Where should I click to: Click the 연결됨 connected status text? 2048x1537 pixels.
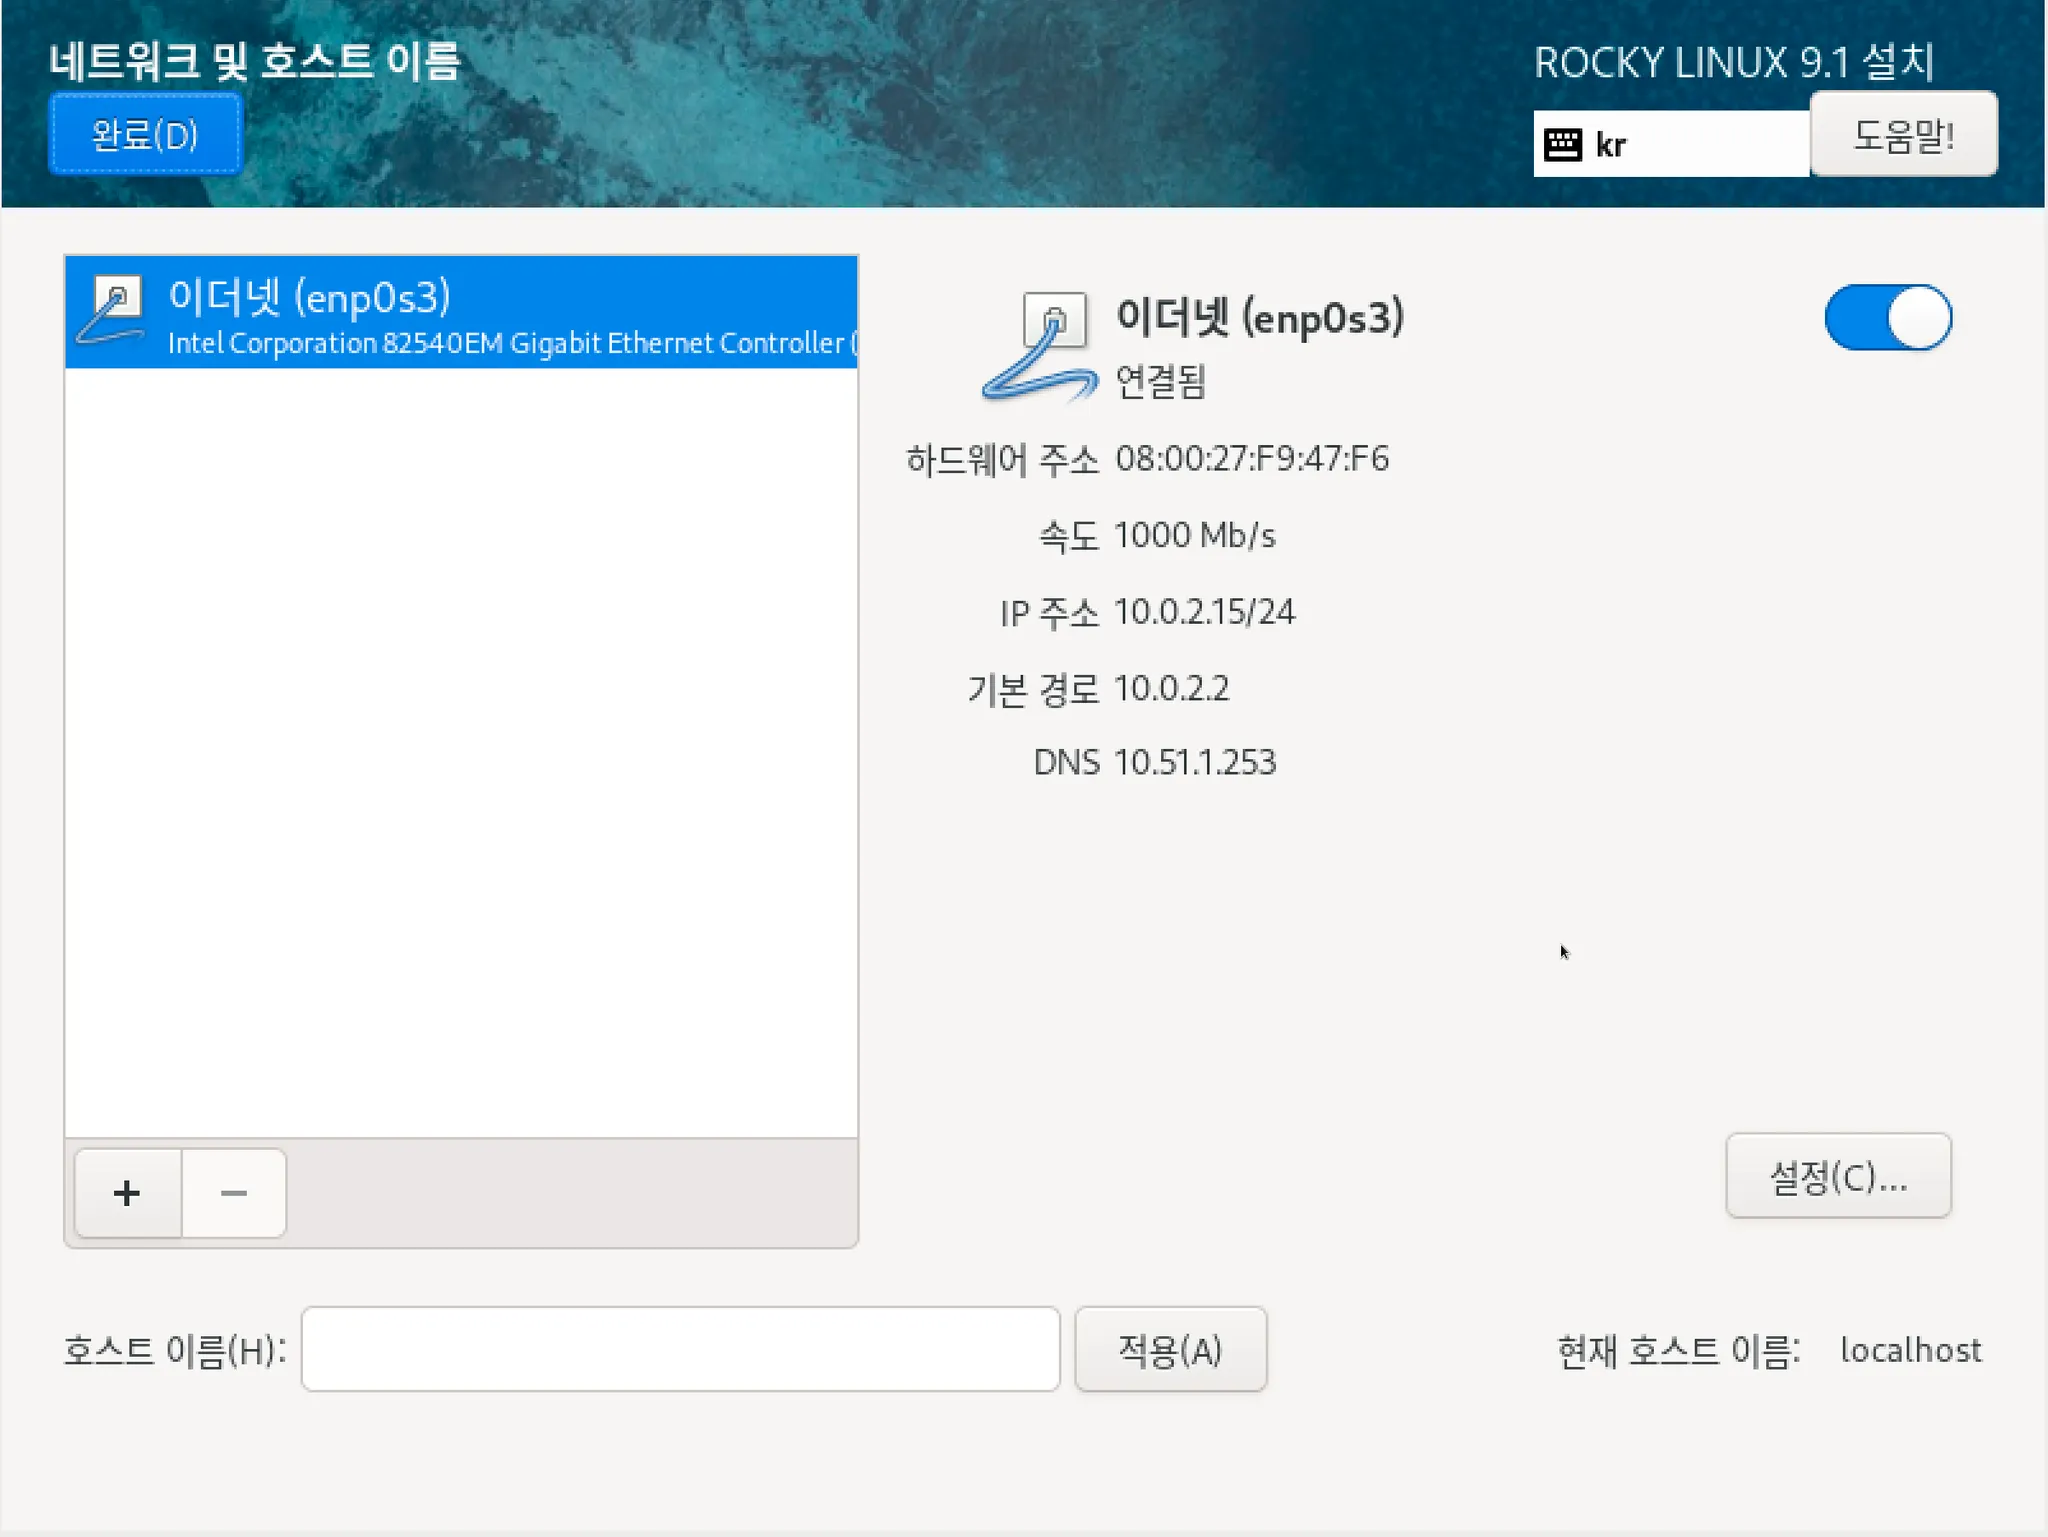click(x=1160, y=382)
